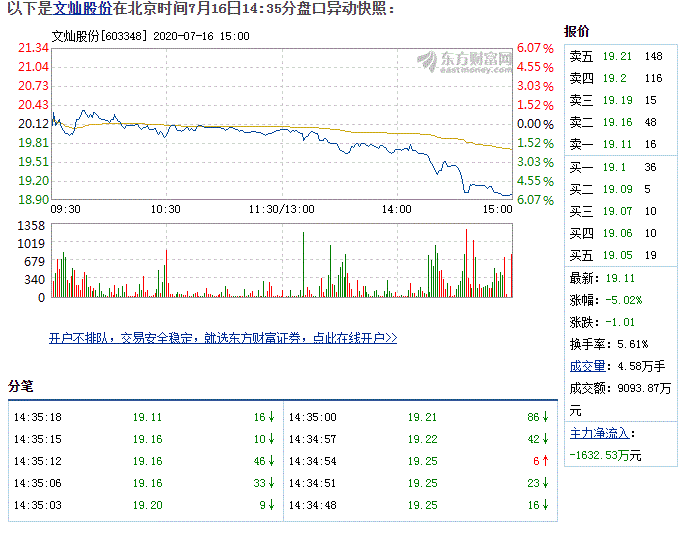Click the 最新 value 19.11
The image size is (681, 533).
click(x=620, y=278)
